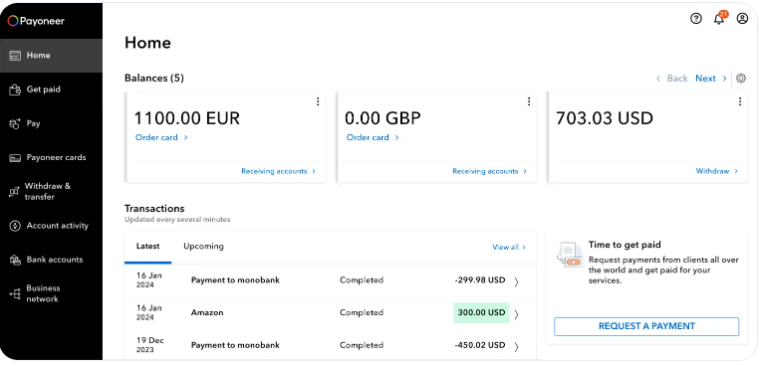Open Account activity in sidebar
This screenshot has height=366, width=766.
coord(51,226)
